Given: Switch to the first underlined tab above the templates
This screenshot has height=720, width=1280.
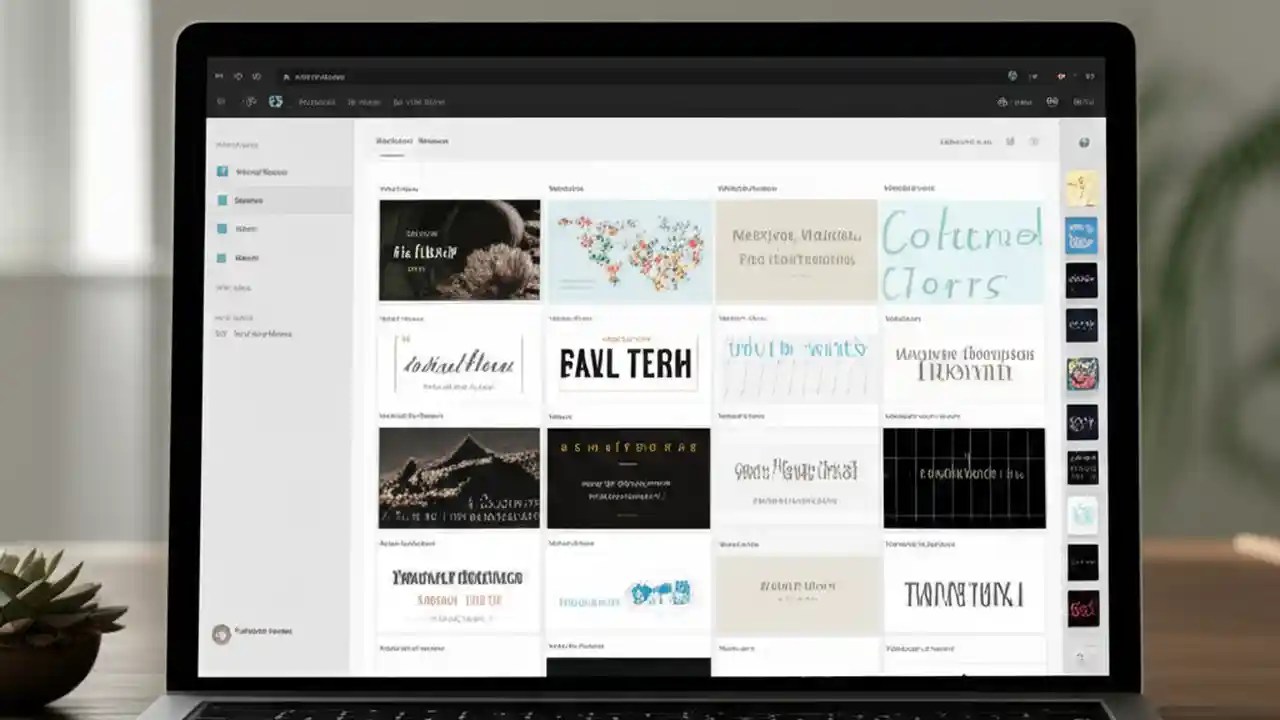Looking at the screenshot, I should [392, 141].
